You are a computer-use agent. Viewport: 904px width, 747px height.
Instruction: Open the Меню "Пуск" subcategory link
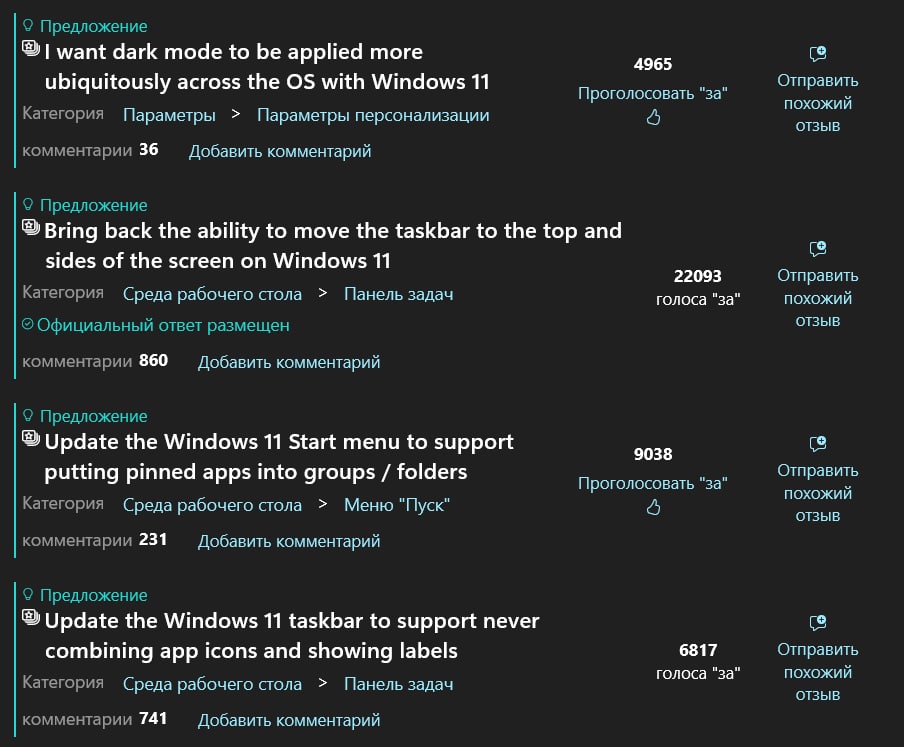(x=397, y=505)
